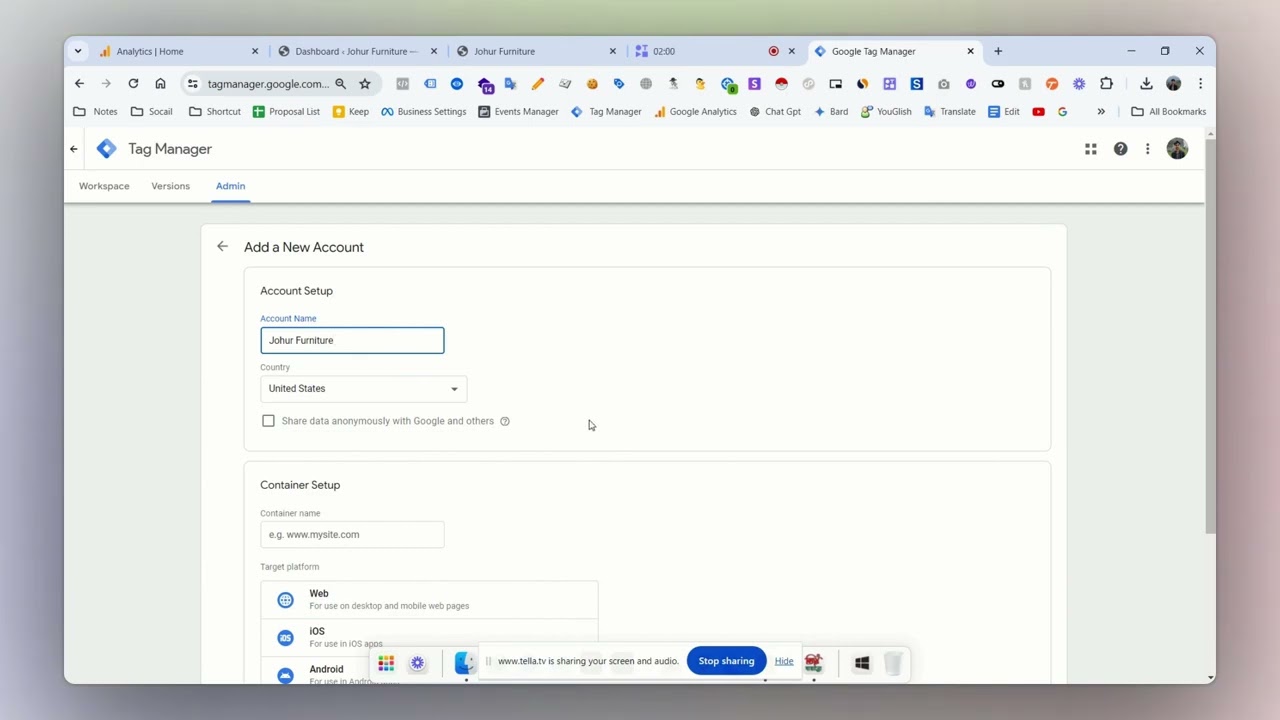Expand the hidden bookmarks chevron
Image resolution: width=1280 pixels, height=720 pixels.
click(1101, 112)
